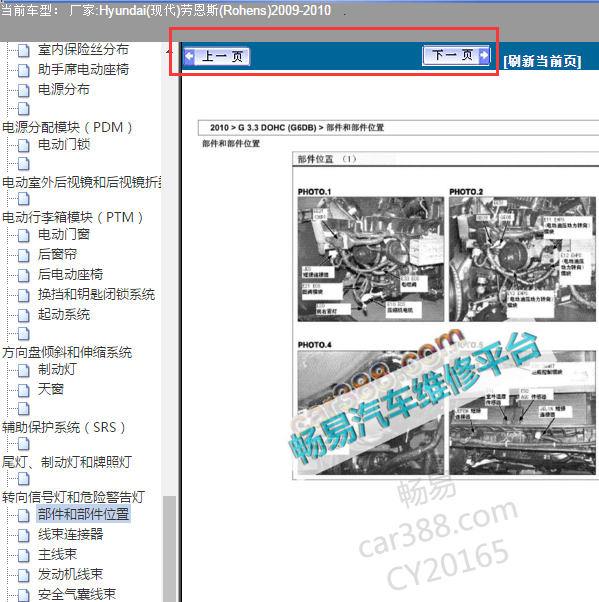Select 电源分配模块（PDM） entry

point(68,127)
